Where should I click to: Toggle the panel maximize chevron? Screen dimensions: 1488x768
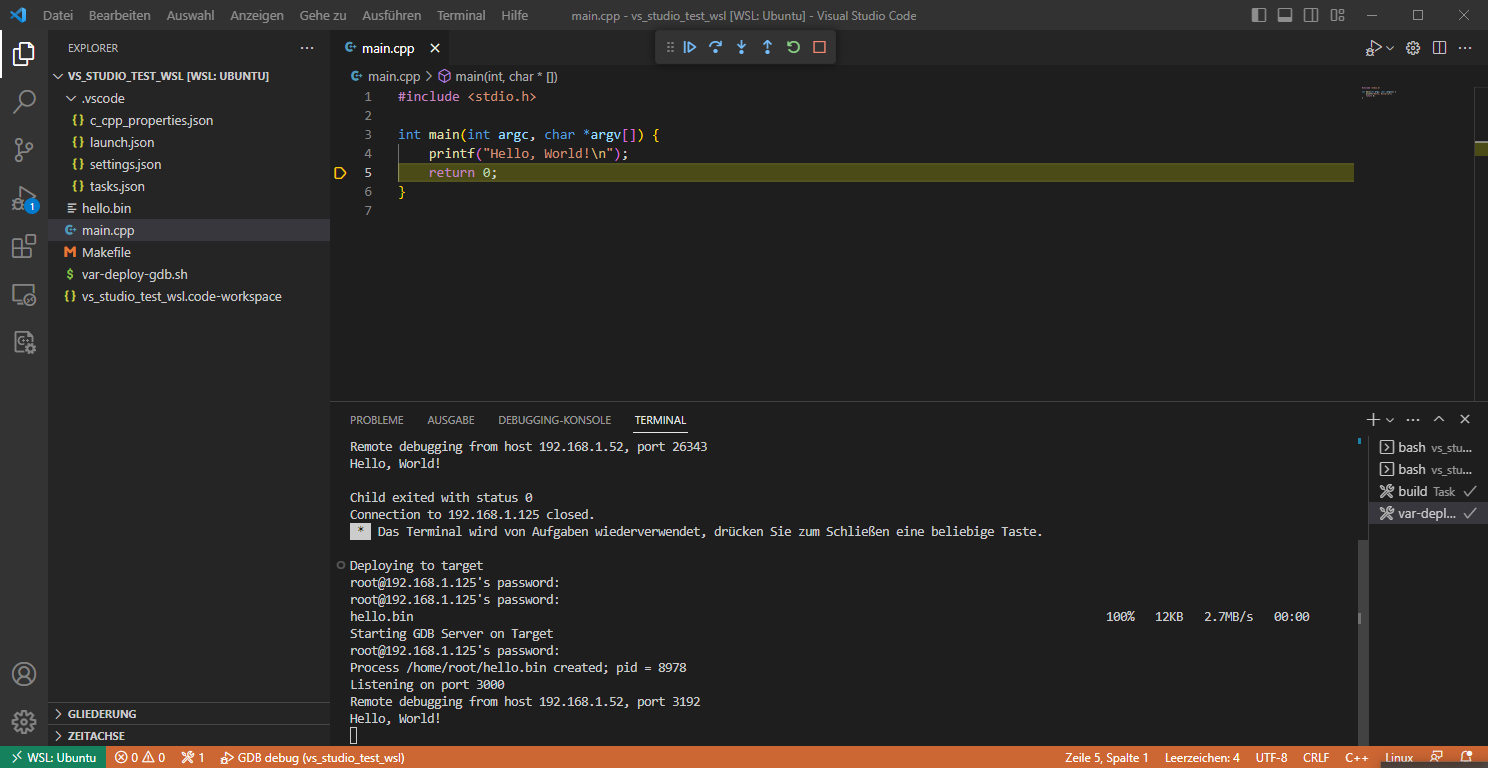[x=1439, y=419]
